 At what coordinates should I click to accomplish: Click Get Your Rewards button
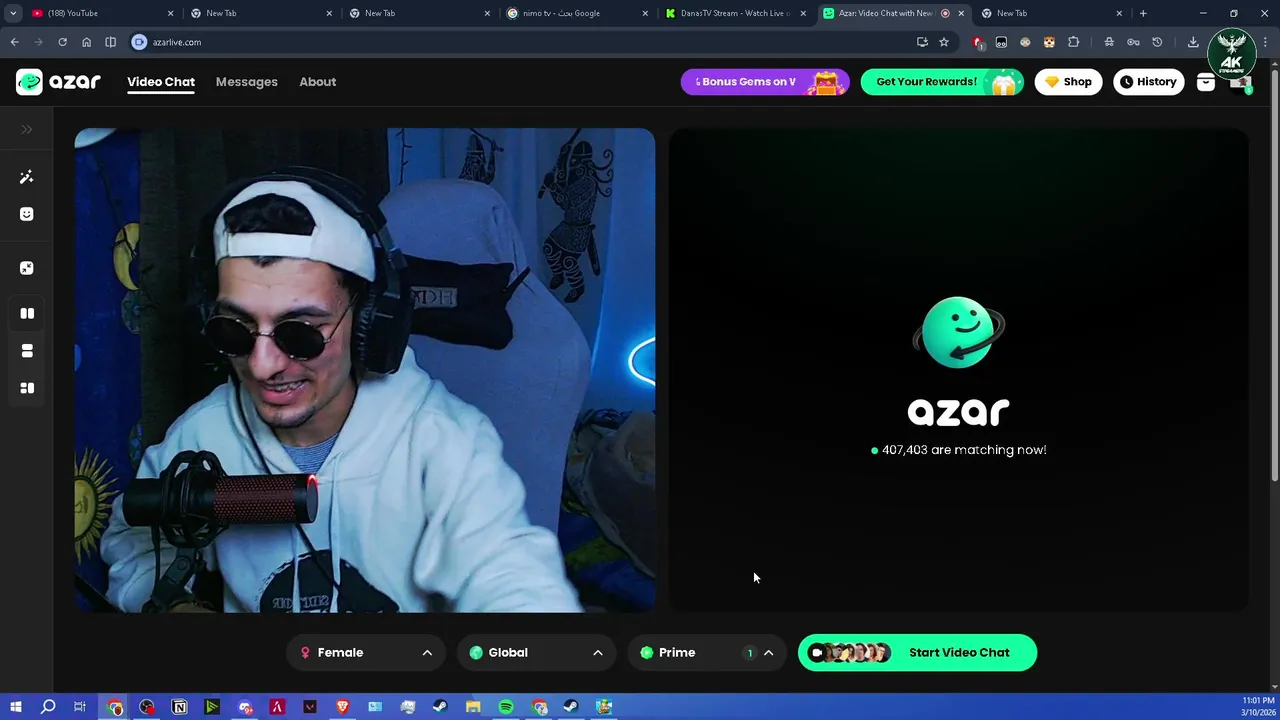[x=942, y=82]
